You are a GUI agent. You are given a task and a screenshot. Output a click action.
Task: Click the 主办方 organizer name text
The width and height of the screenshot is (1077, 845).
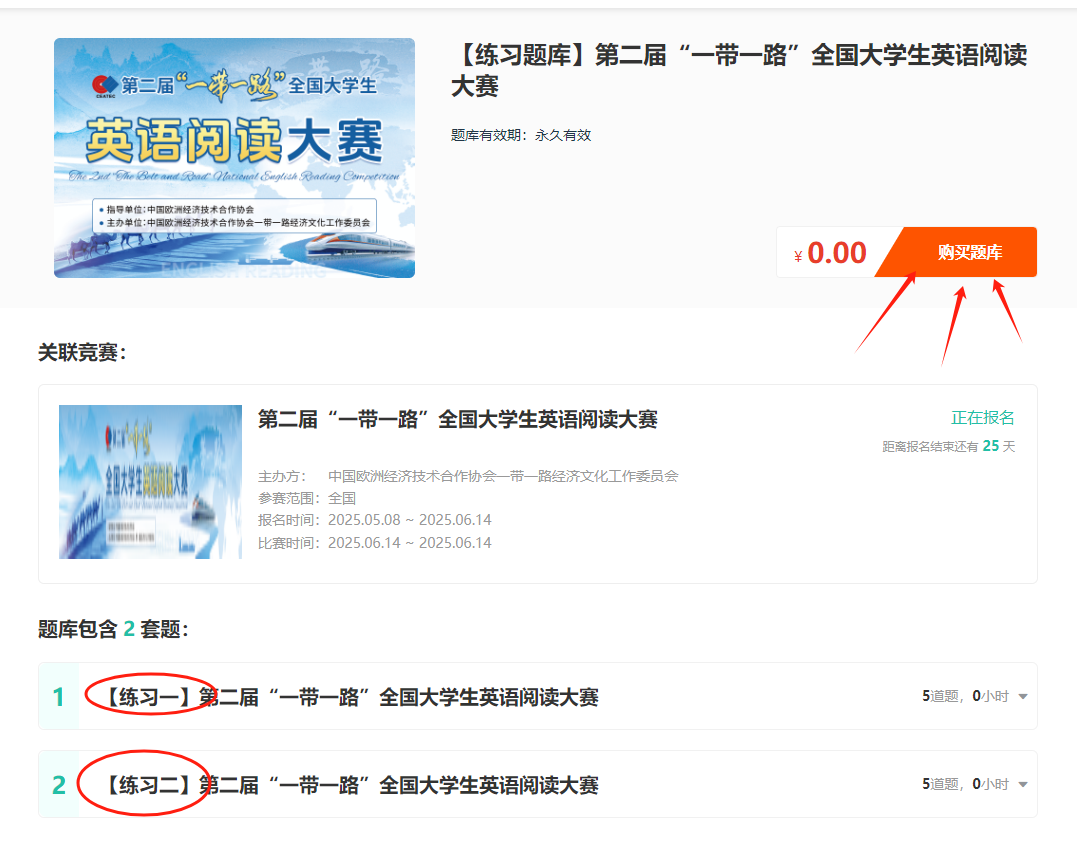click(502, 476)
